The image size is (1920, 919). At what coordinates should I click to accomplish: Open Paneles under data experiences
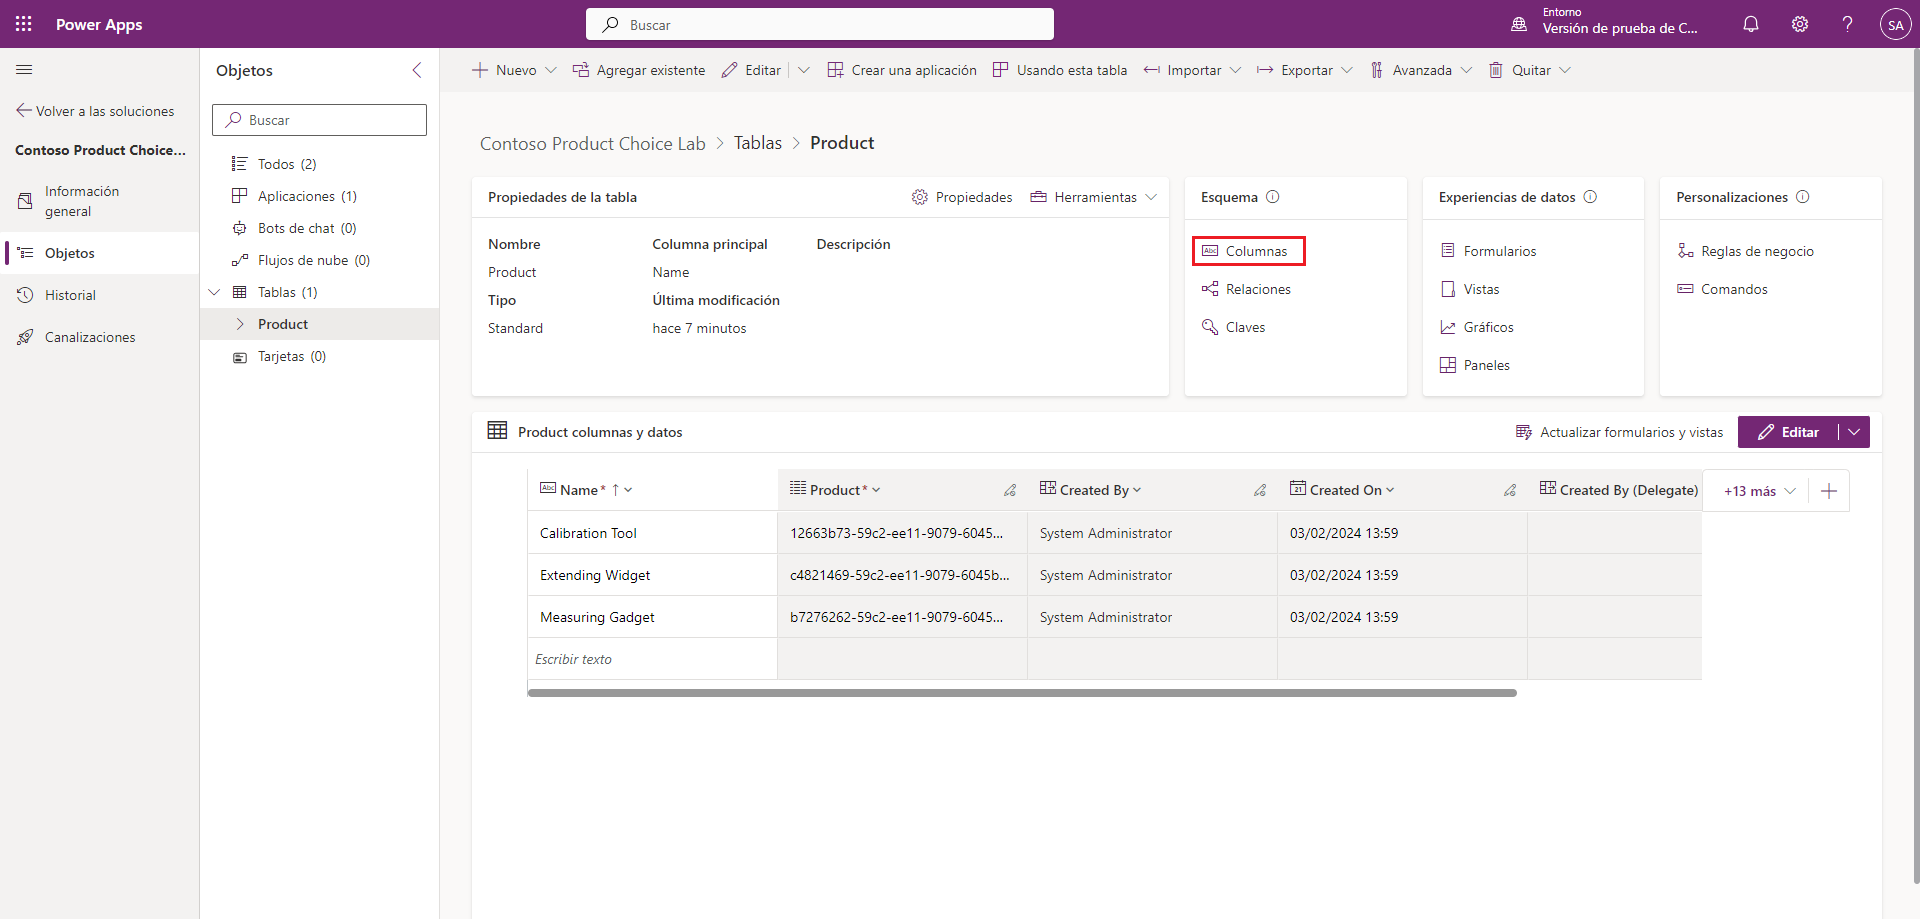tap(1475, 365)
